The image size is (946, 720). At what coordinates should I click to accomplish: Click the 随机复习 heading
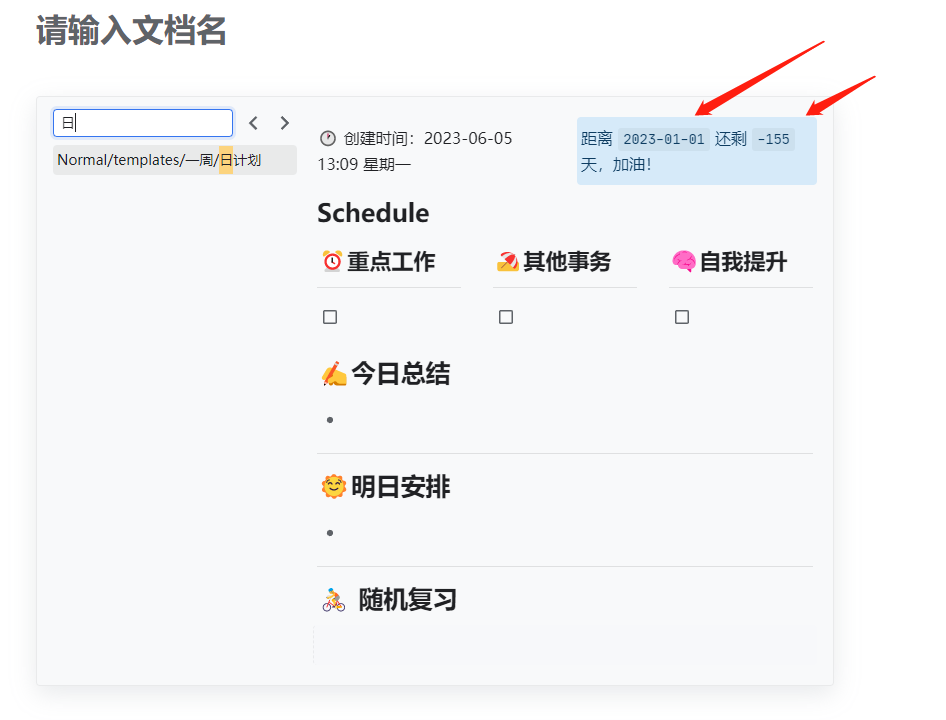click(408, 600)
